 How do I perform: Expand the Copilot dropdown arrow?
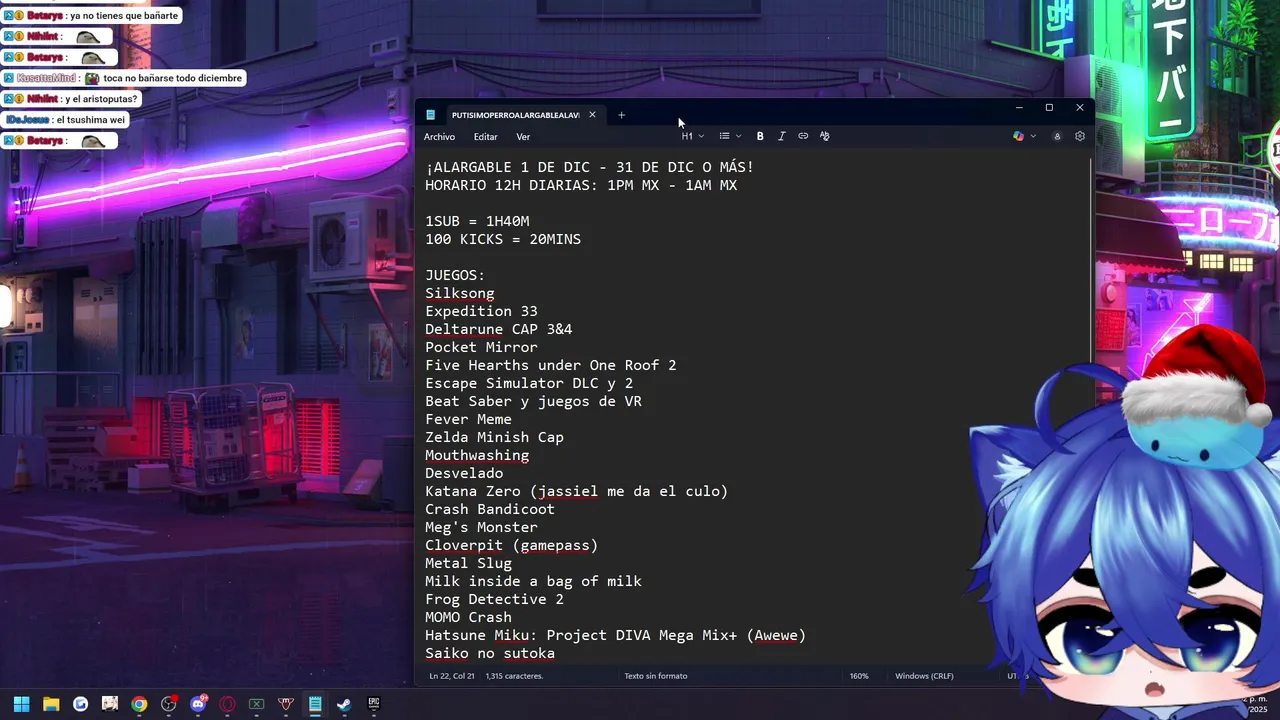click(1033, 136)
